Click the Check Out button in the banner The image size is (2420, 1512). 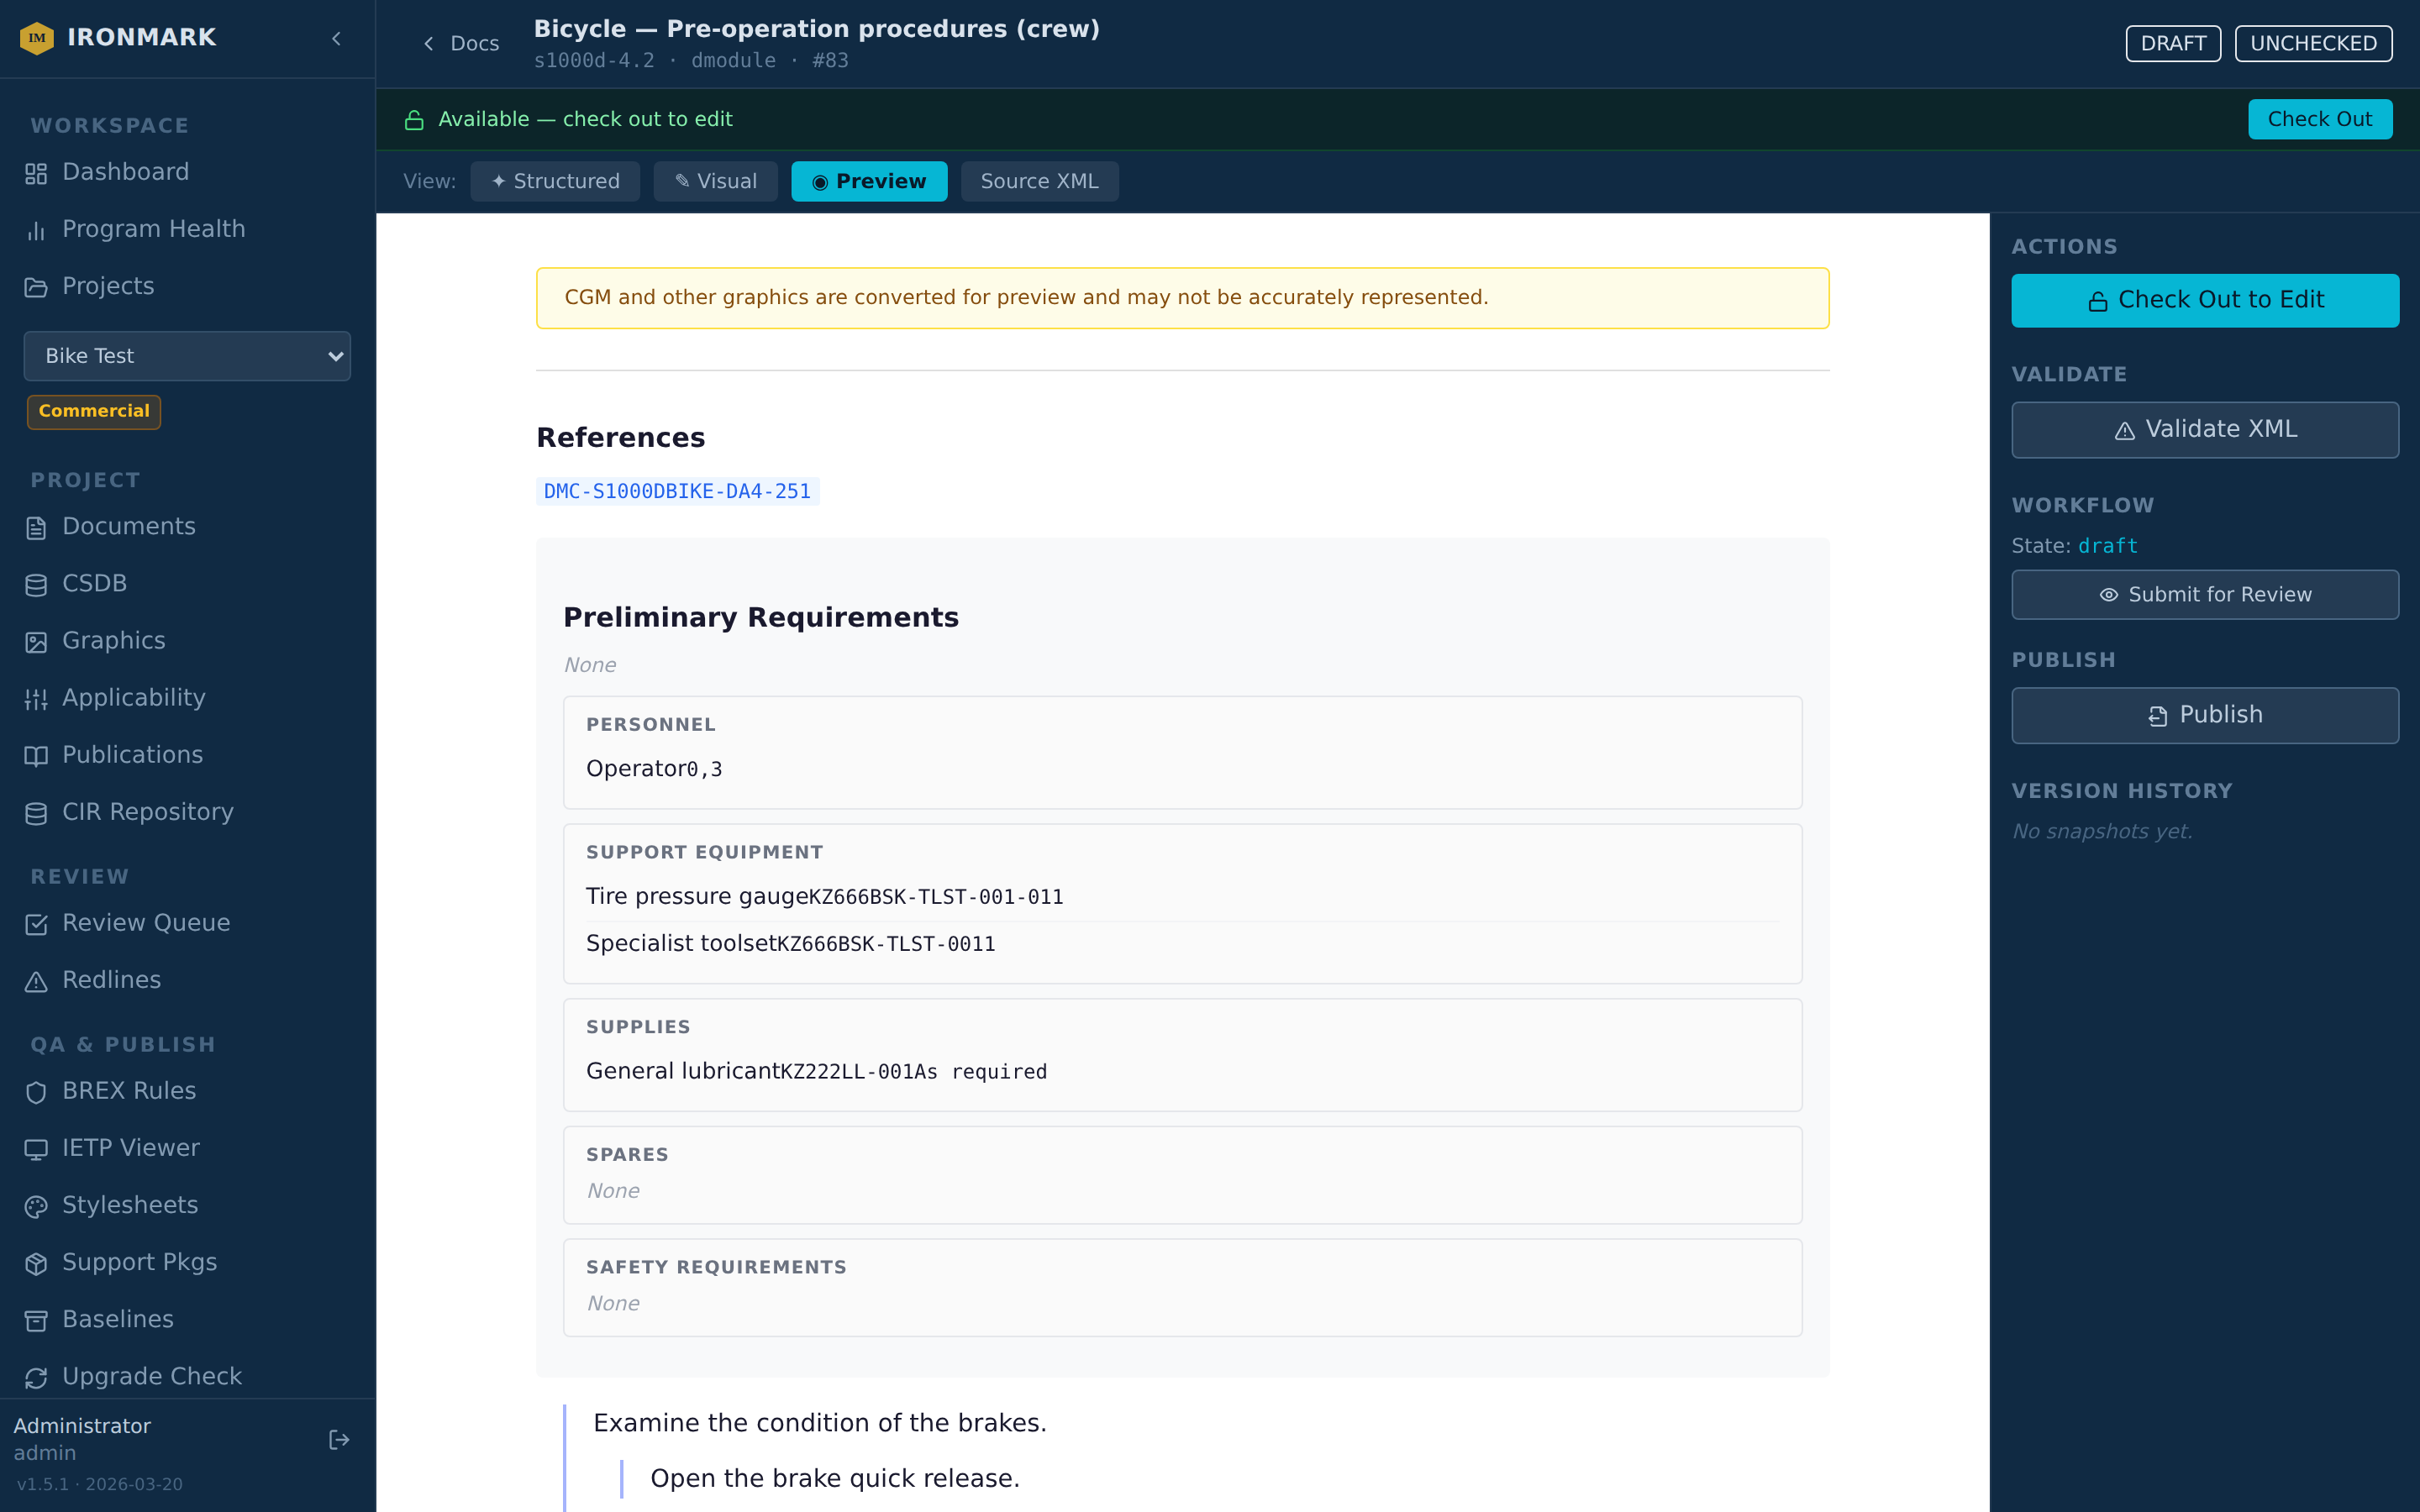tap(2319, 119)
